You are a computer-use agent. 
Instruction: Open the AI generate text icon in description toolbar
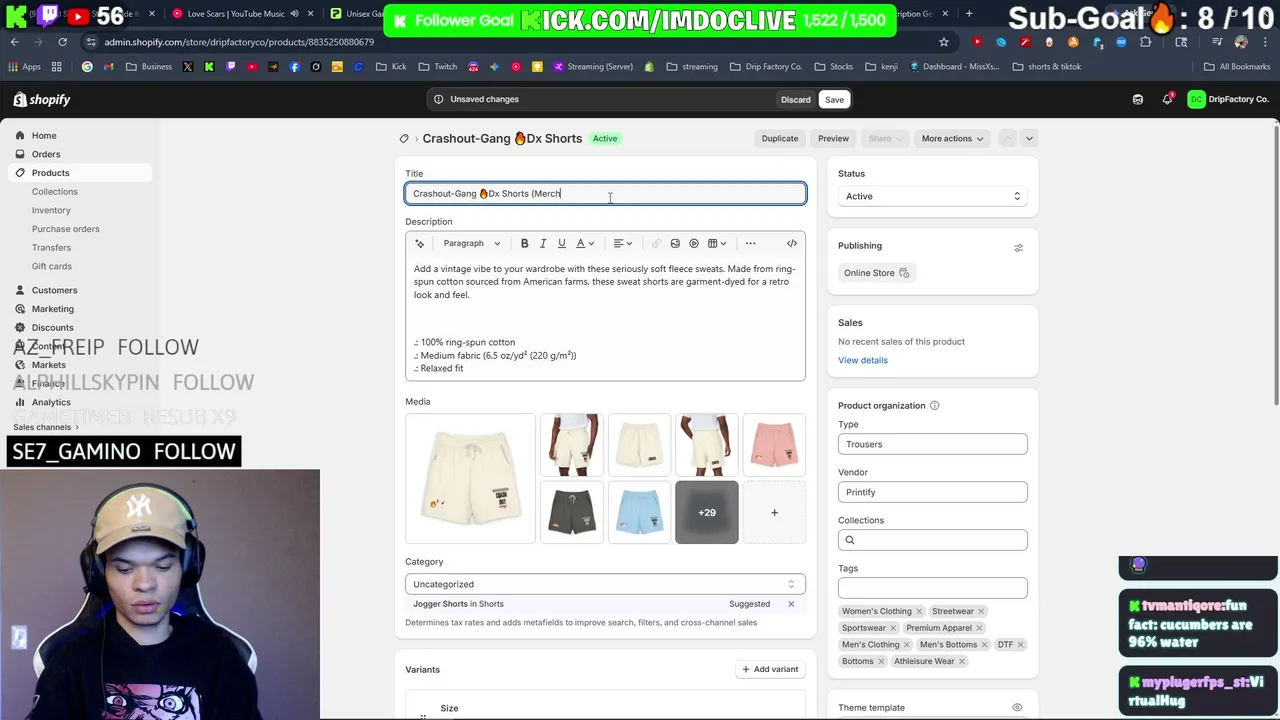click(420, 243)
